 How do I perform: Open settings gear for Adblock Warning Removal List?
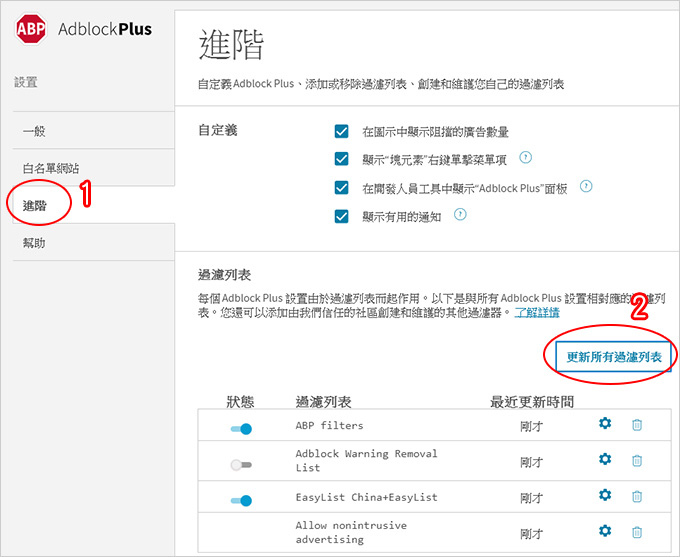point(605,459)
